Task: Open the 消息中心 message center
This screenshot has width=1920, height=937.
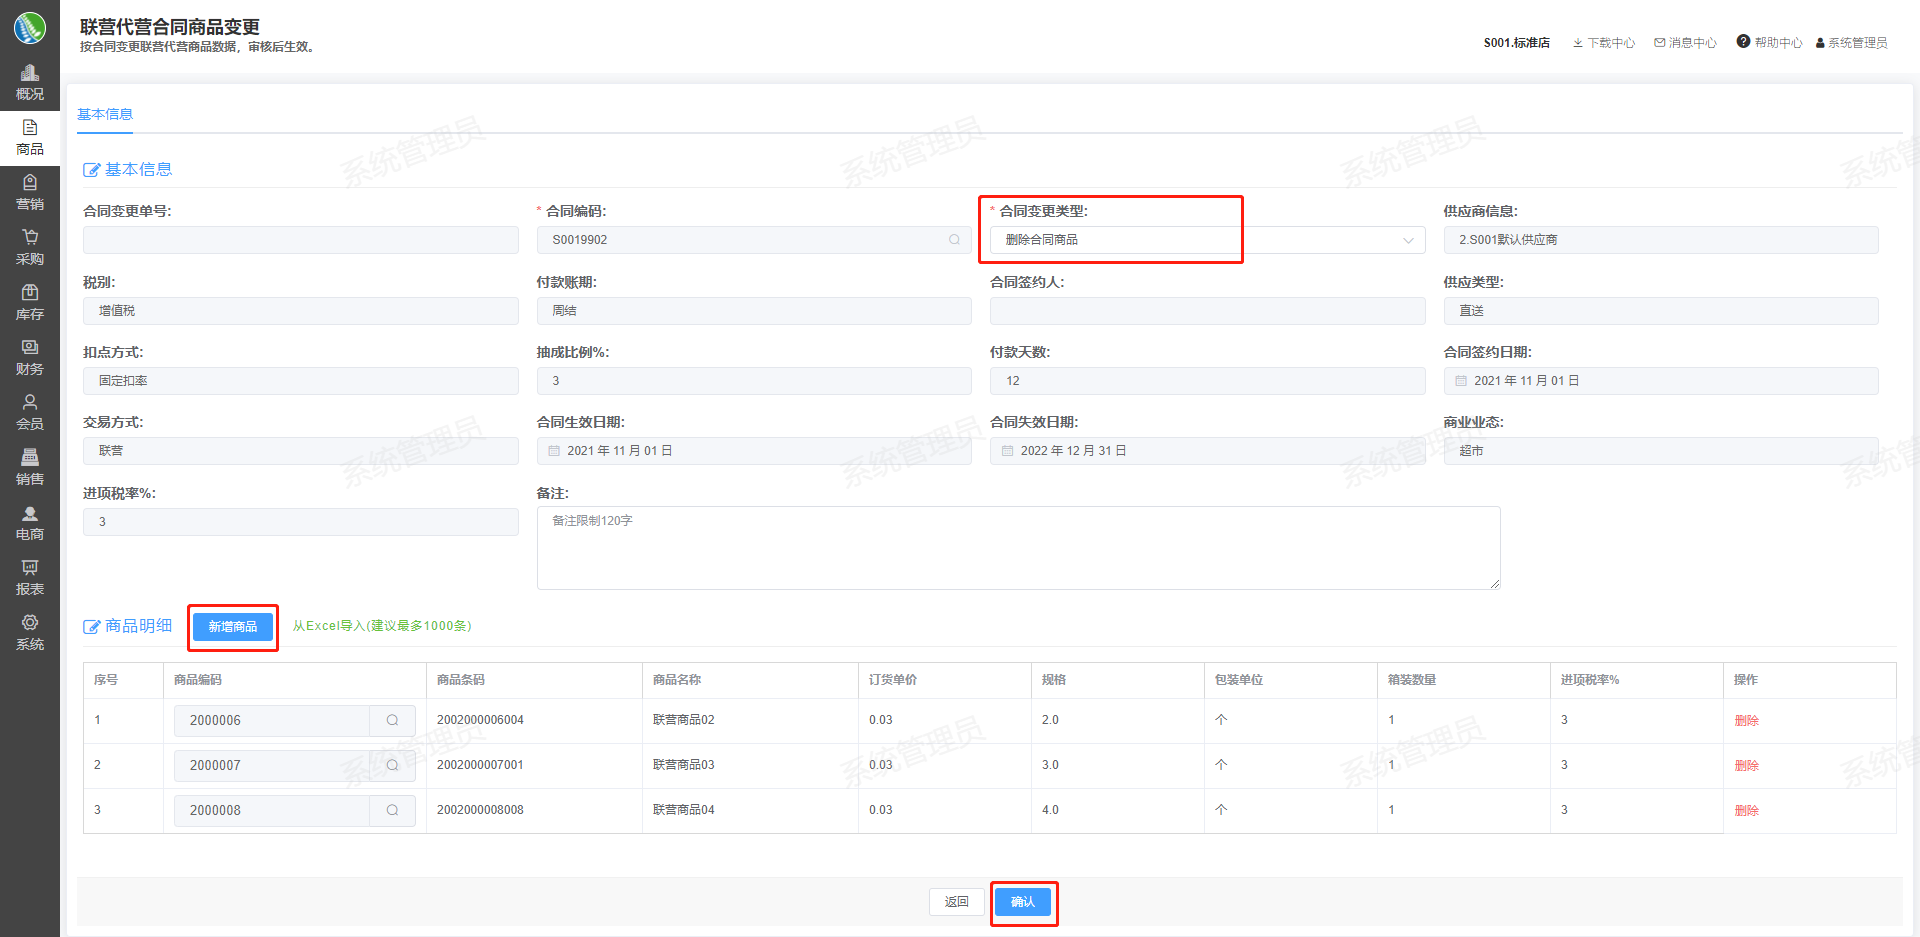Action: (x=1685, y=43)
